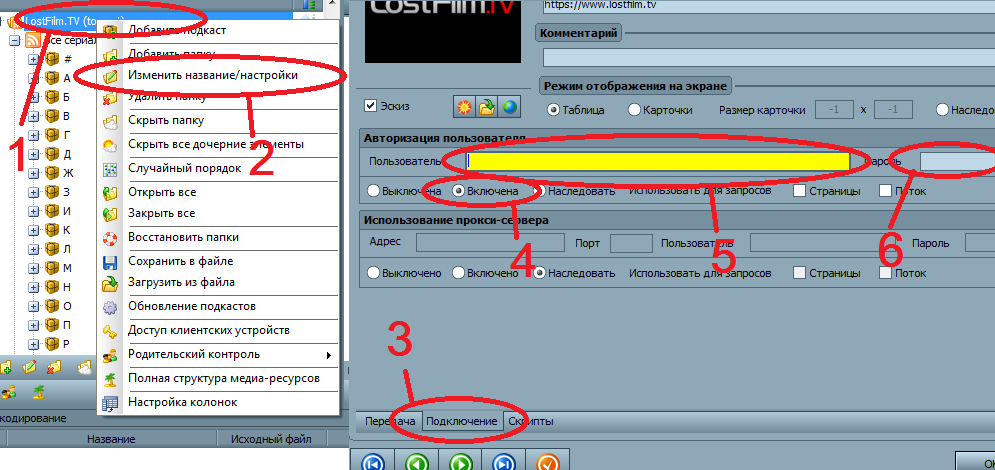Click the globe icon next to Эскиз
This screenshot has height=470, width=995.
pos(510,107)
